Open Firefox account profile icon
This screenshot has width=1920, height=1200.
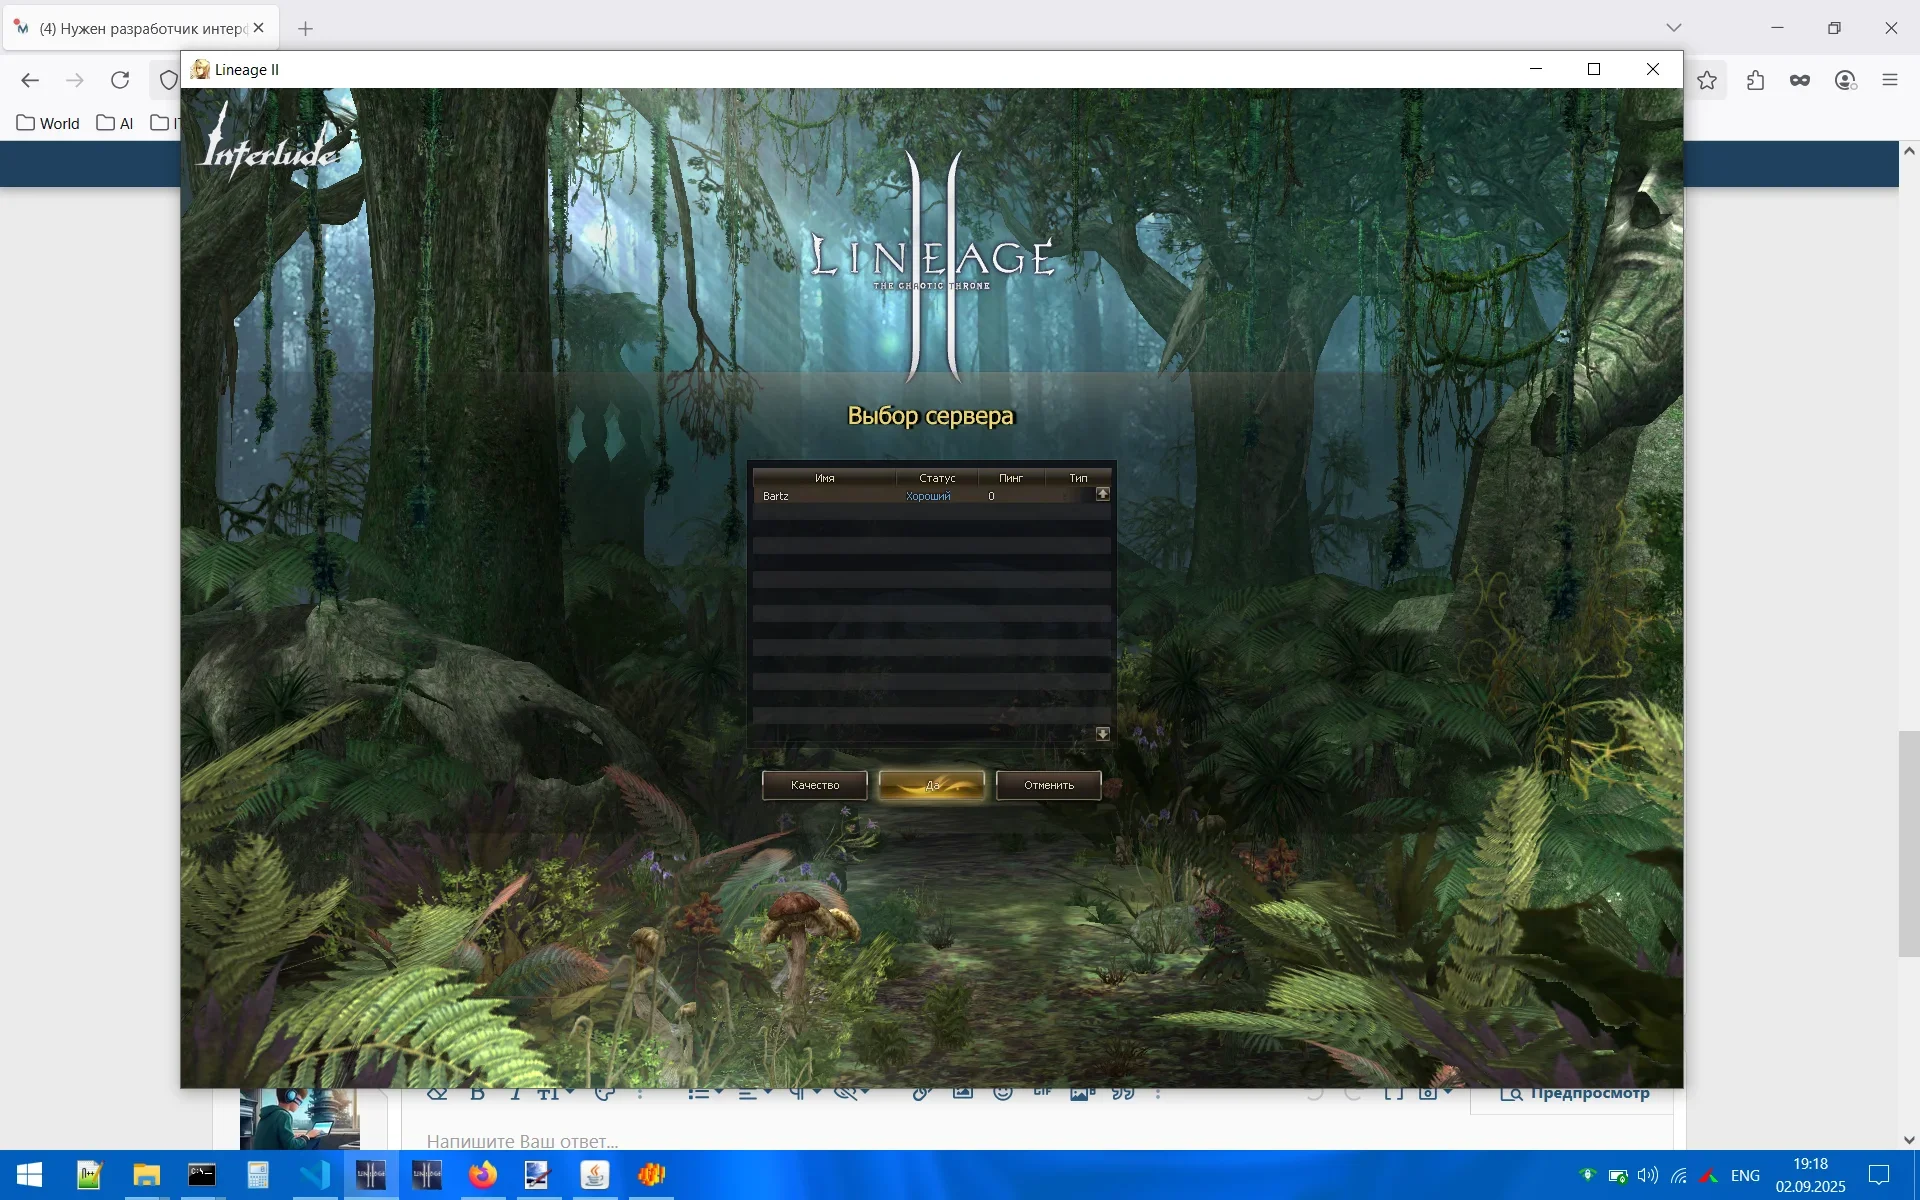pyautogui.click(x=1845, y=80)
